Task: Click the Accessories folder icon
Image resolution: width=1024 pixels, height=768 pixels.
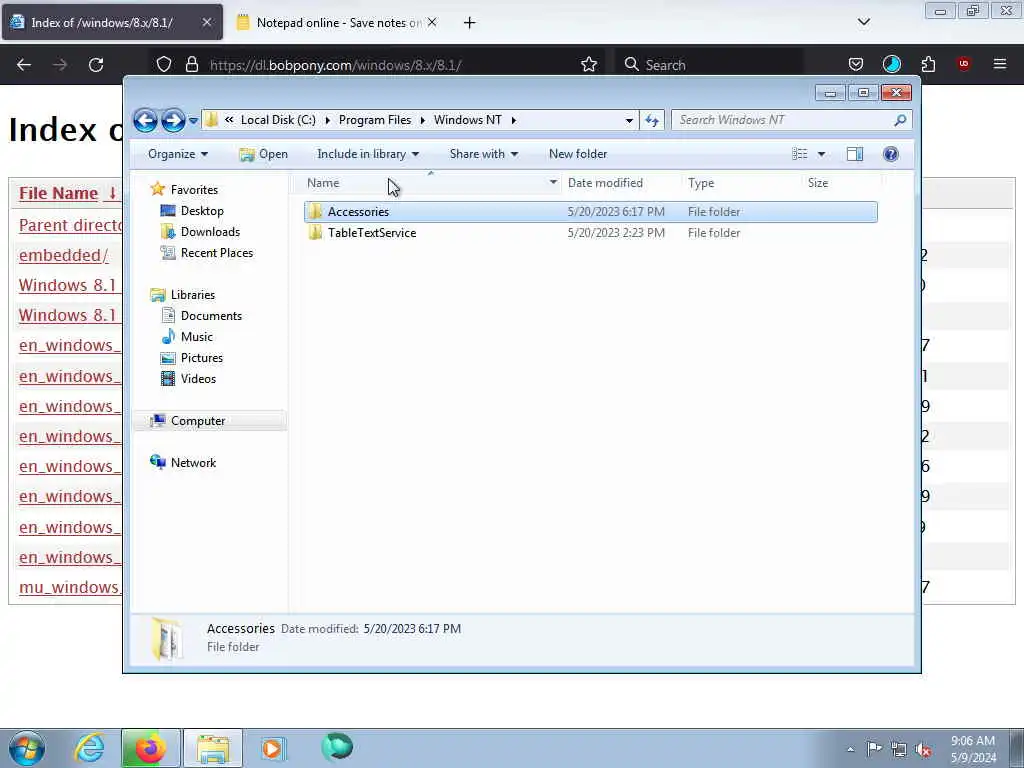Action: [315, 212]
